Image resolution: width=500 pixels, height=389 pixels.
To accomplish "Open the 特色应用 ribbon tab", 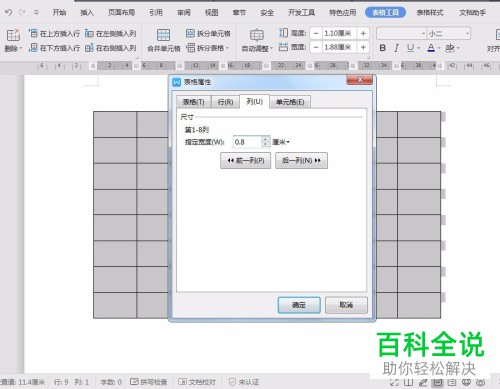I will 343,13.
